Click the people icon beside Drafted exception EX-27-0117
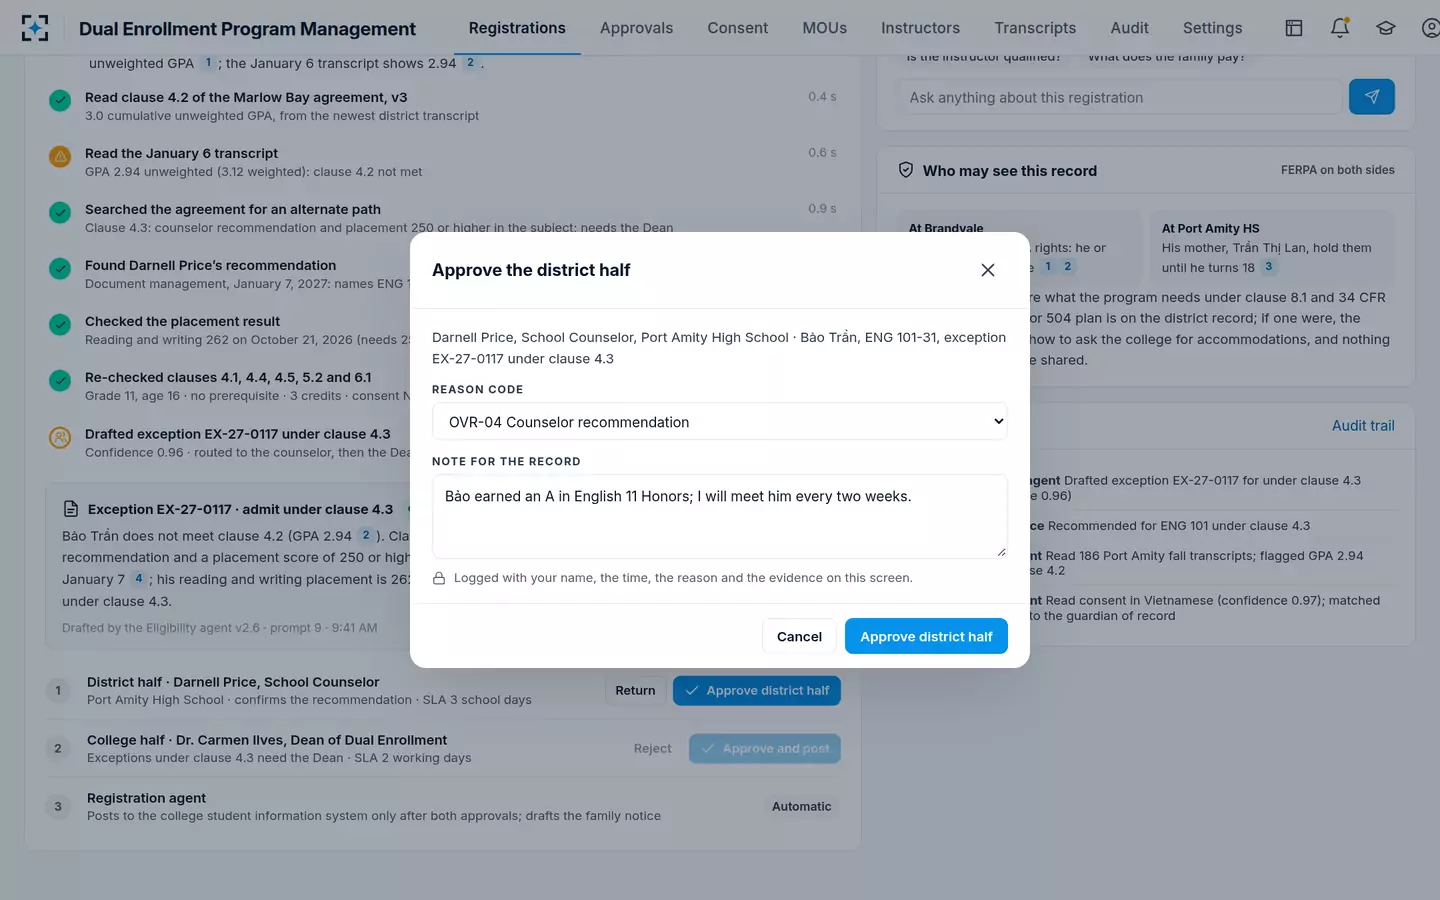The image size is (1440, 900). 60,437
